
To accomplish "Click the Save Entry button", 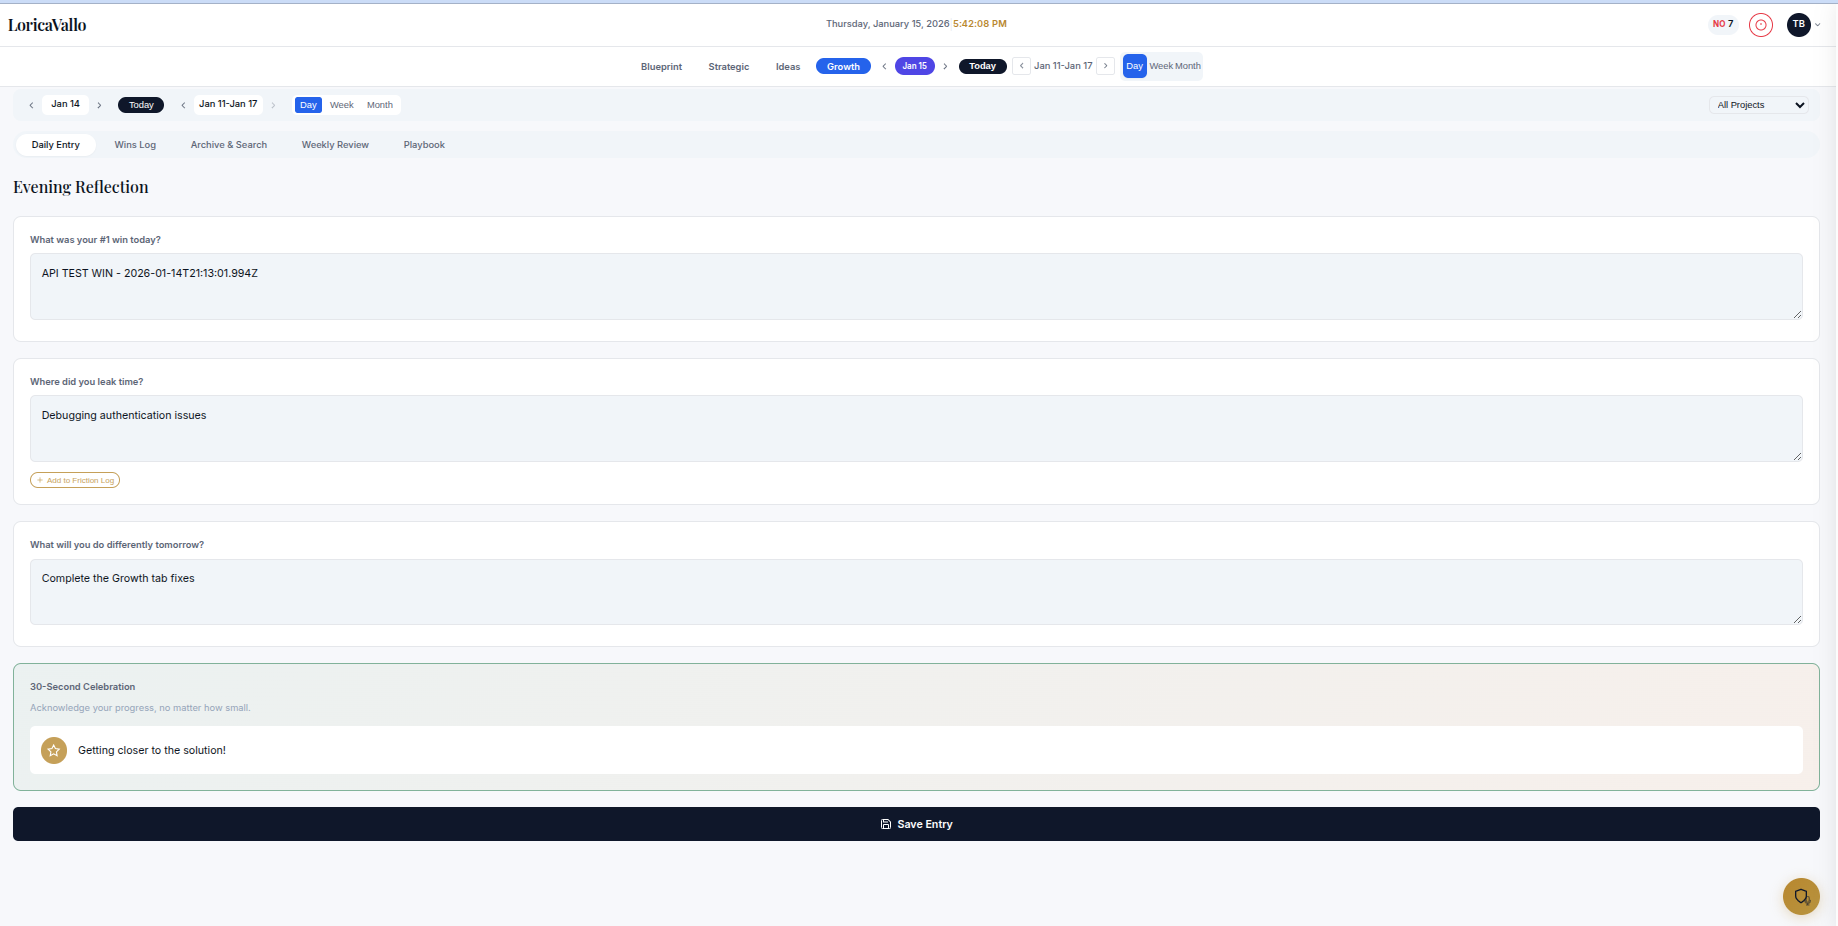I will tap(916, 824).
